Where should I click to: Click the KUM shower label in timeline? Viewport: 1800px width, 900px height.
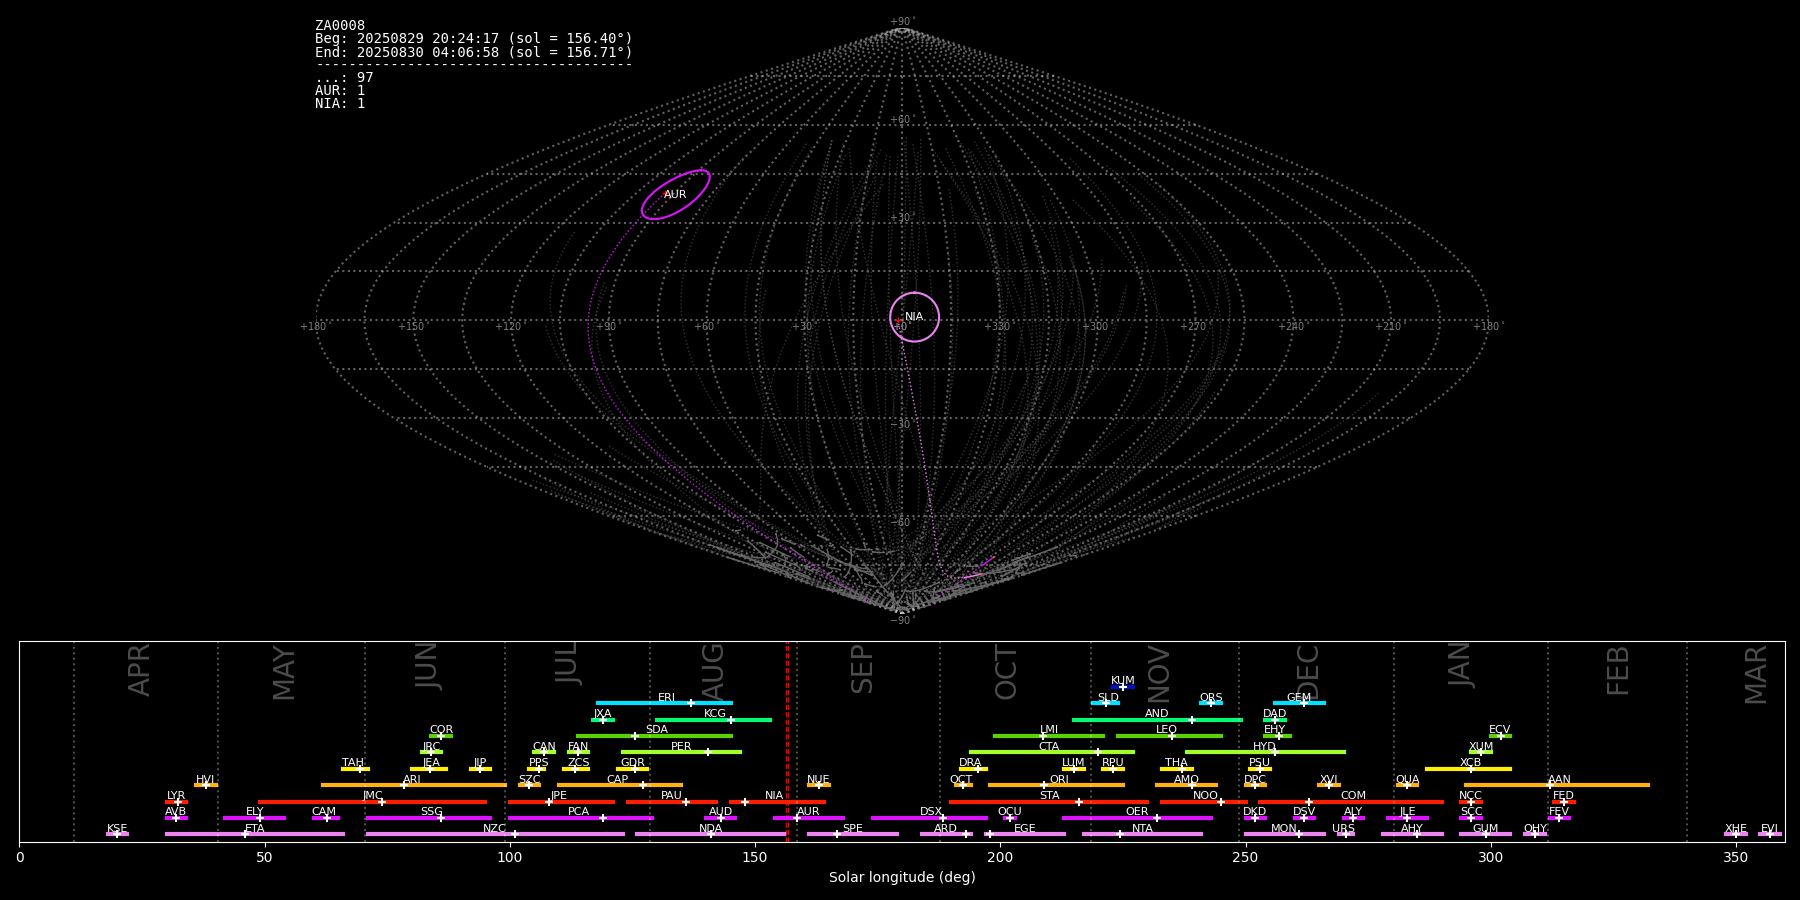point(1123,681)
